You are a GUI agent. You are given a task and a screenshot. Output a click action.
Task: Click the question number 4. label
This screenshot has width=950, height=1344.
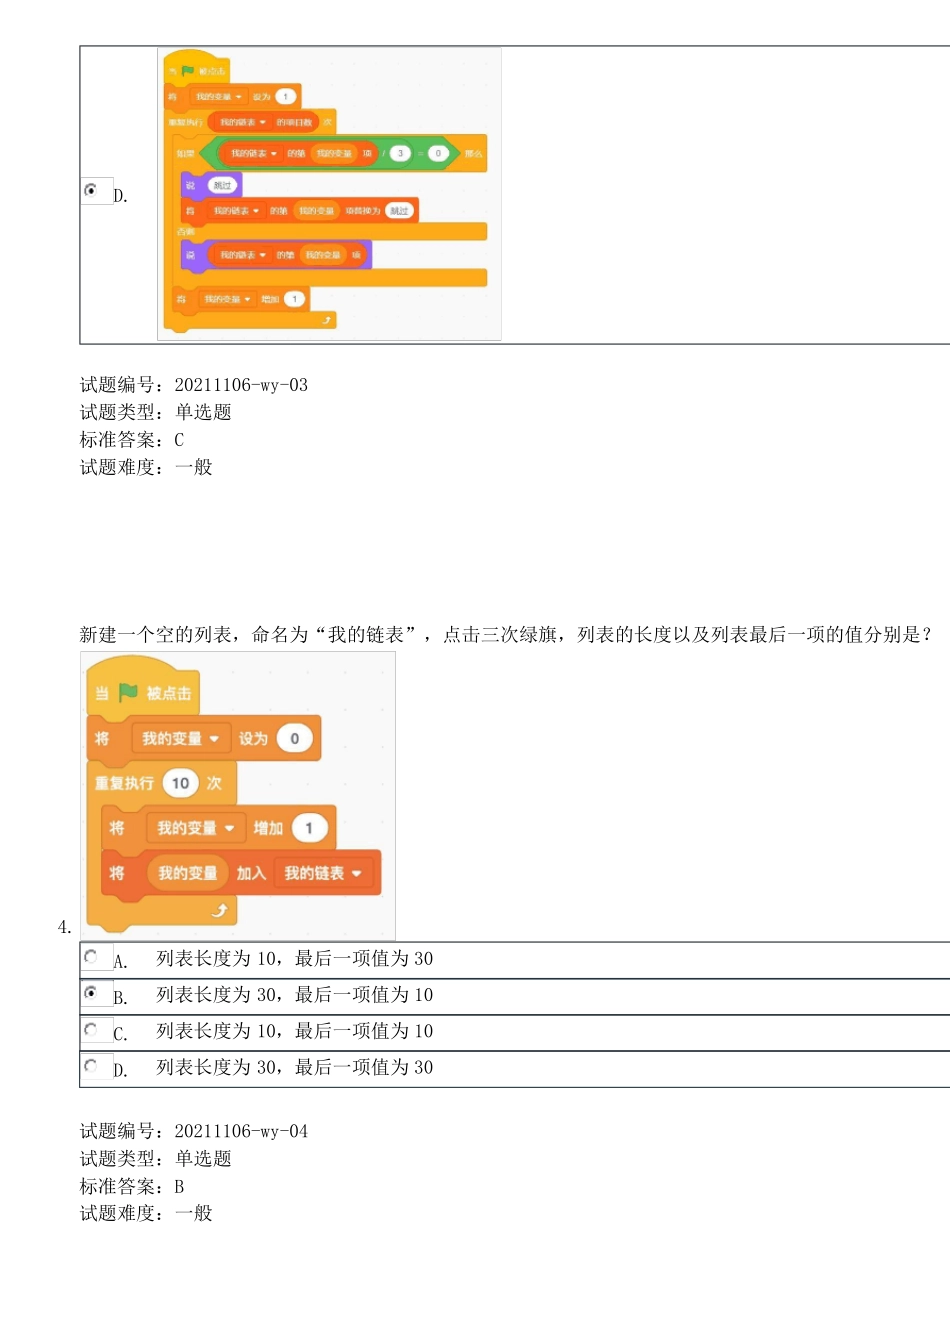click(65, 927)
